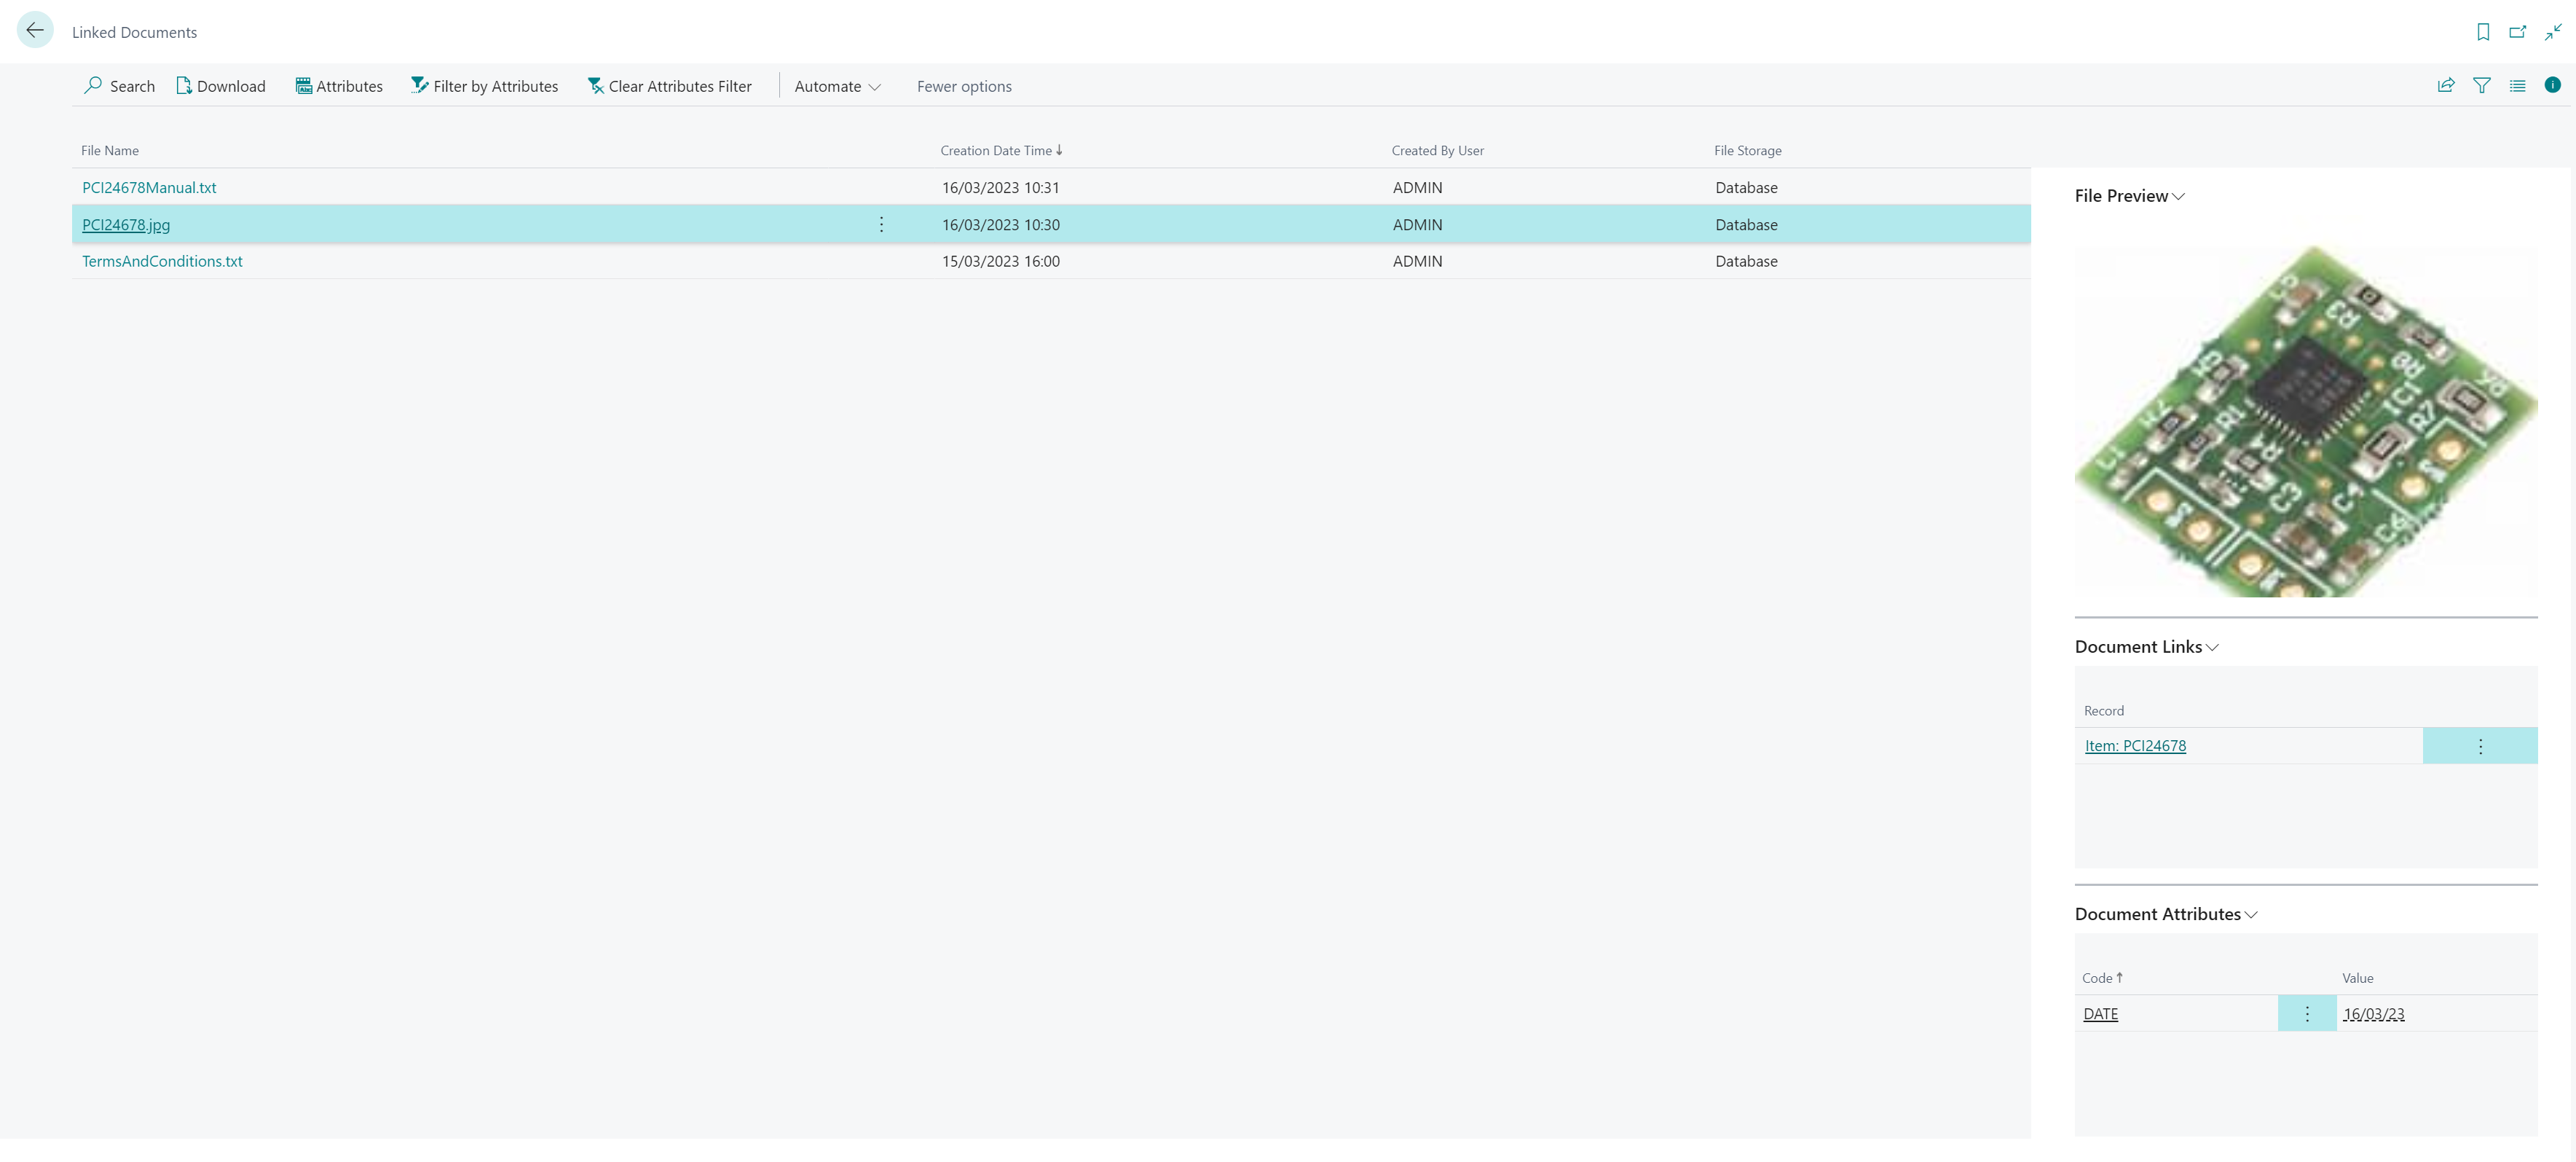Click Fewer options in the action bar
The width and height of the screenshot is (2576, 1162).
pos(963,86)
